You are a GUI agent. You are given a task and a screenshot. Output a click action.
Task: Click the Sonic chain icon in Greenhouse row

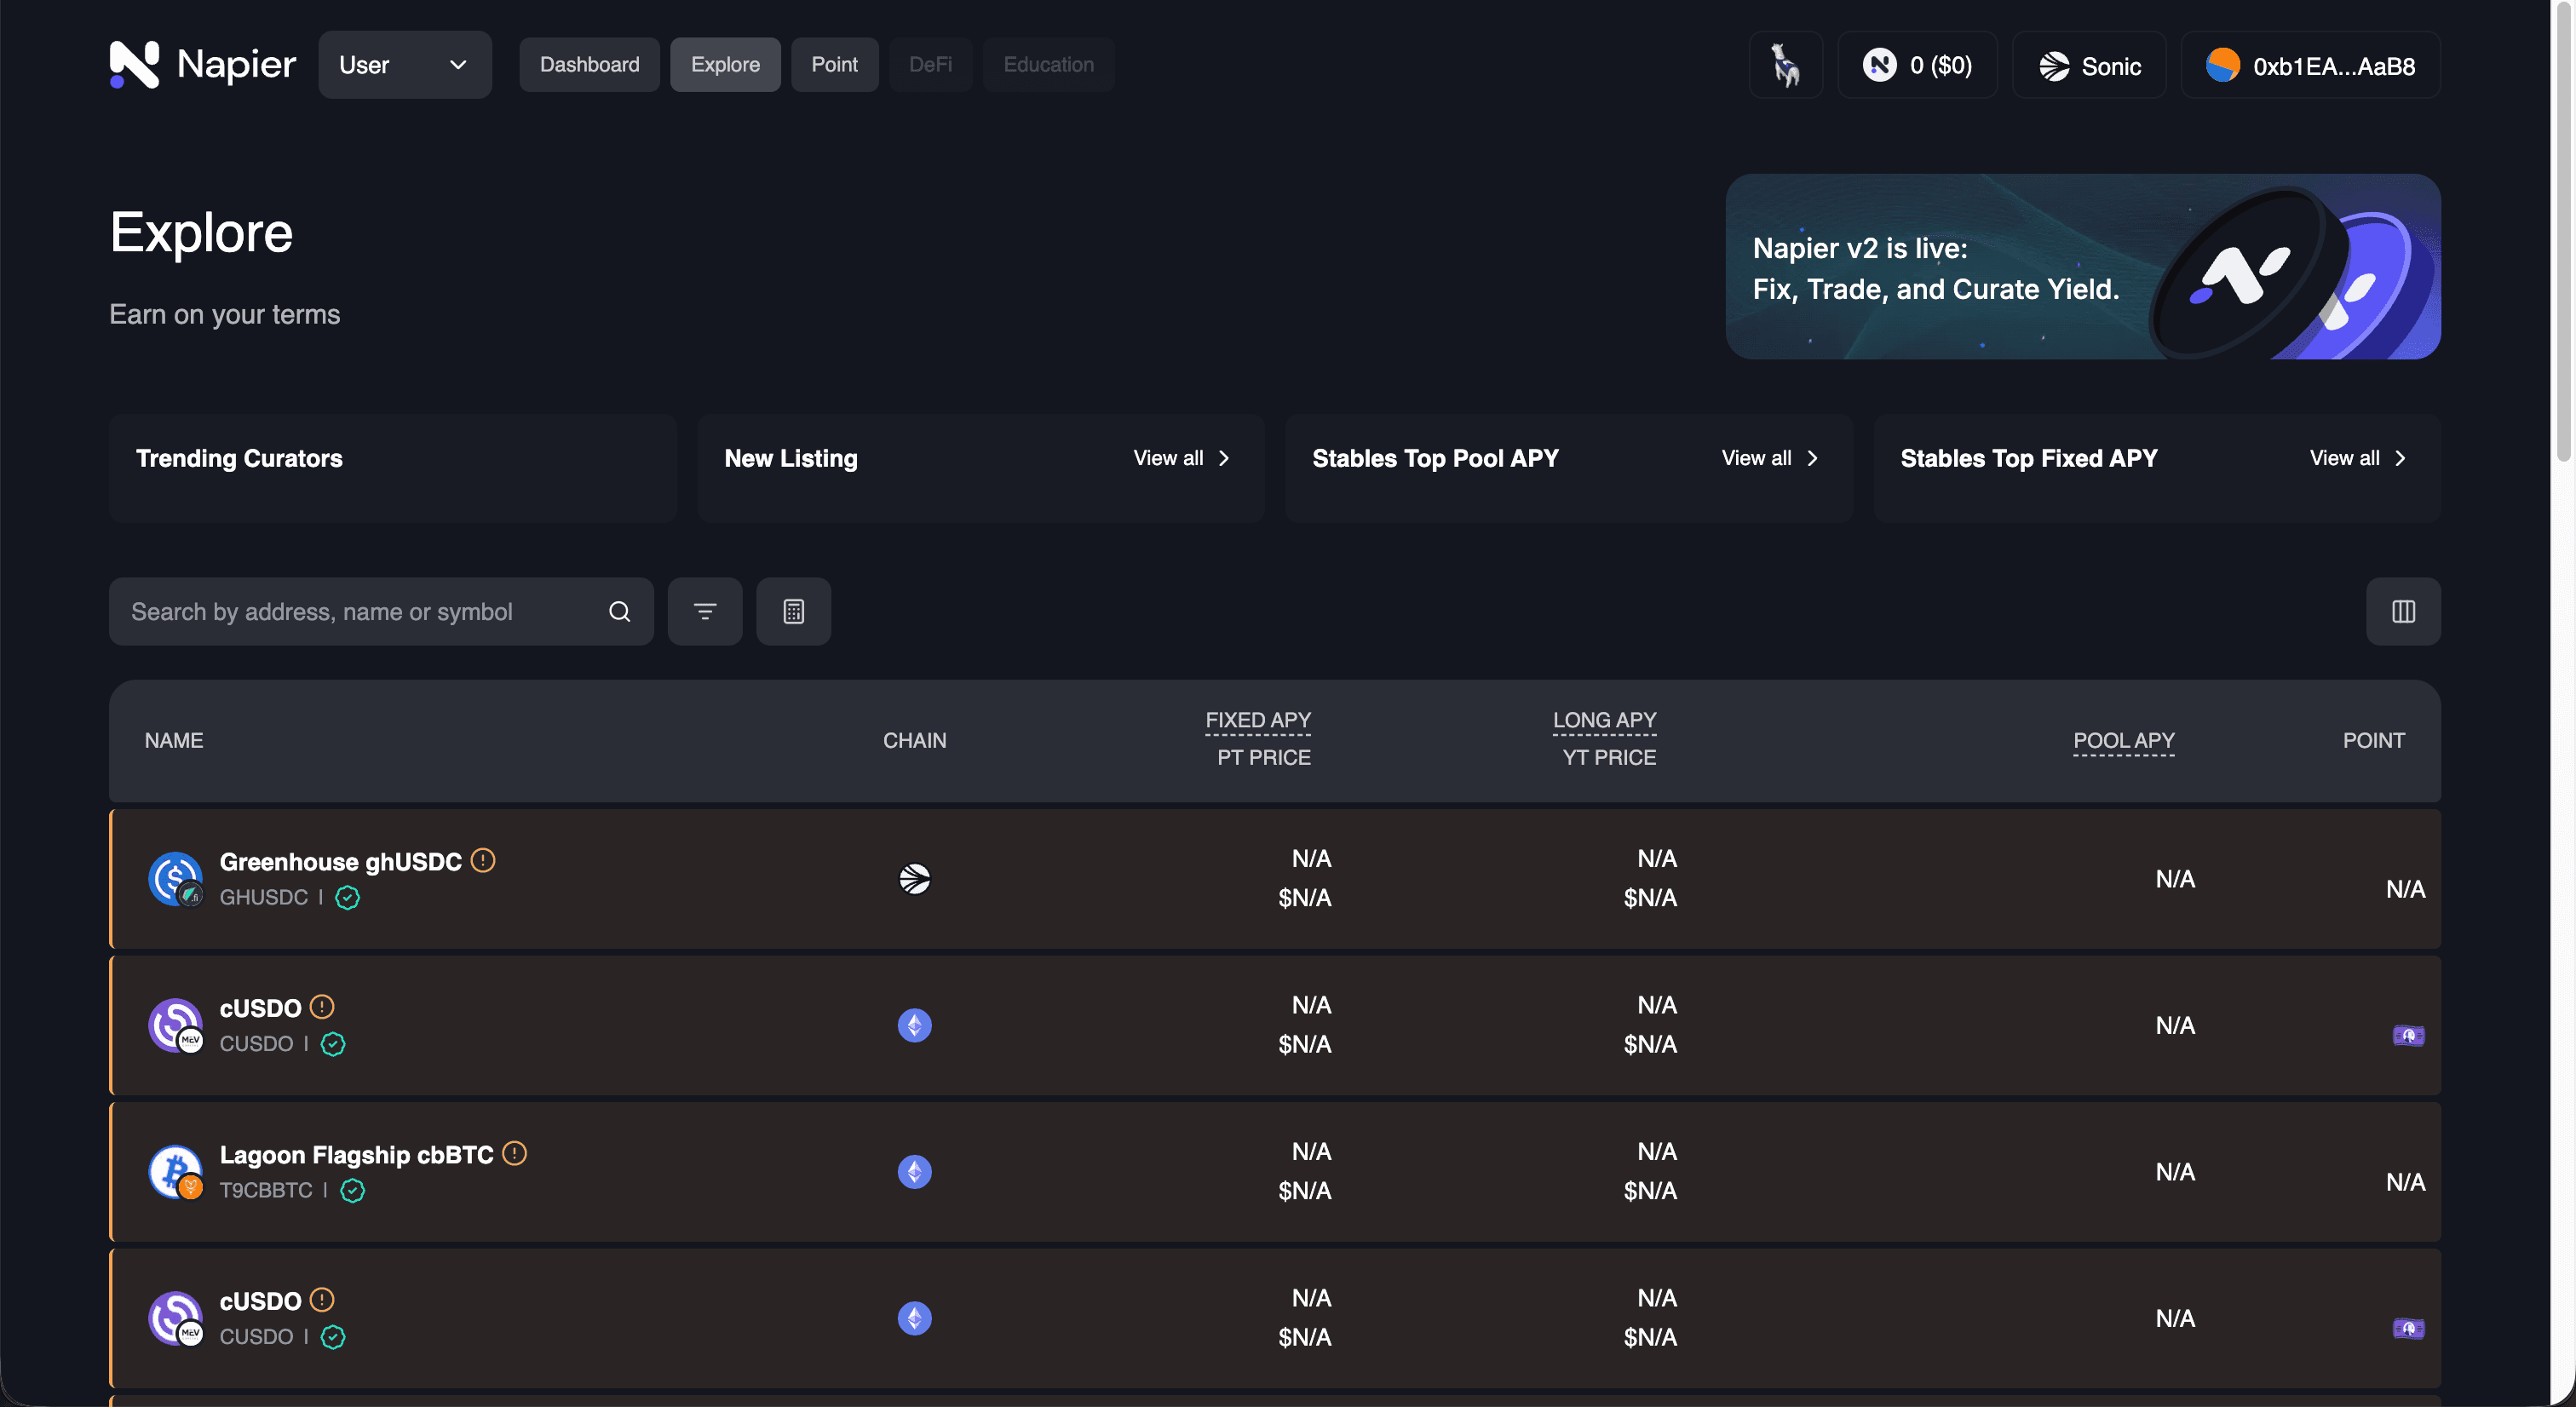[914, 879]
